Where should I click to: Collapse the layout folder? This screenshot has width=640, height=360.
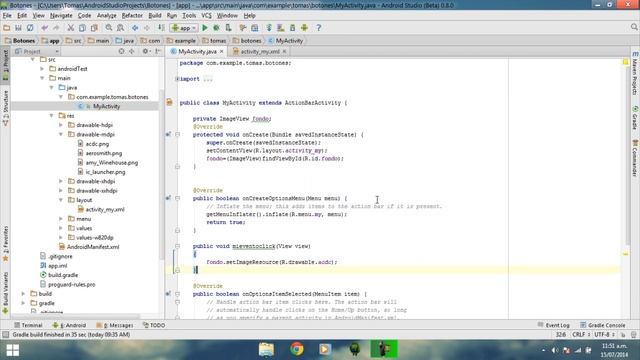click(61, 200)
